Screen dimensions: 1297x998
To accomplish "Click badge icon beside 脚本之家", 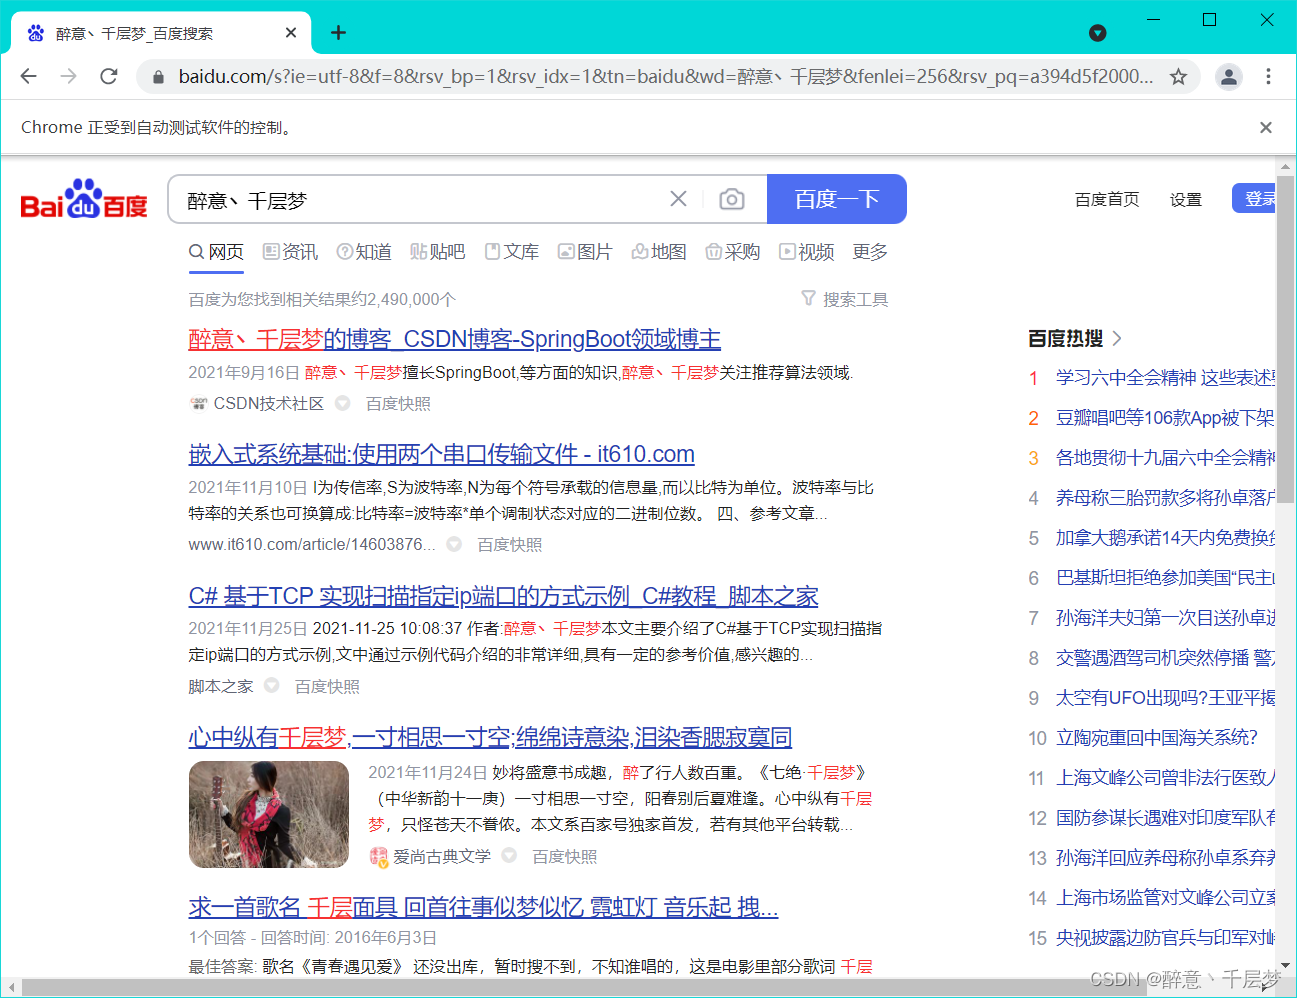I will [x=272, y=686].
